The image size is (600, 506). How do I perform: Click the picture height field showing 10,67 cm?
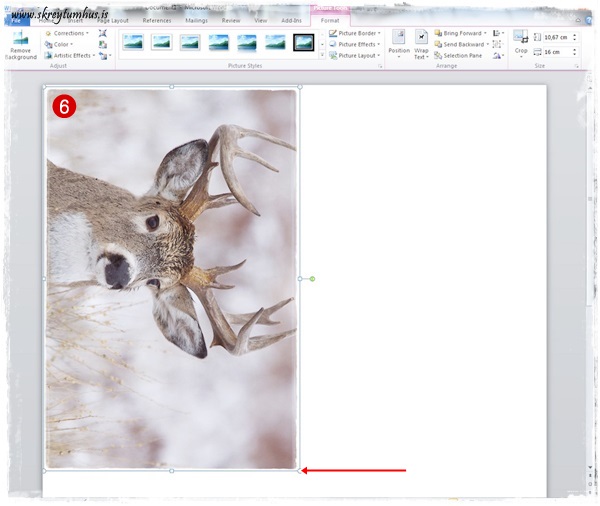[554, 37]
